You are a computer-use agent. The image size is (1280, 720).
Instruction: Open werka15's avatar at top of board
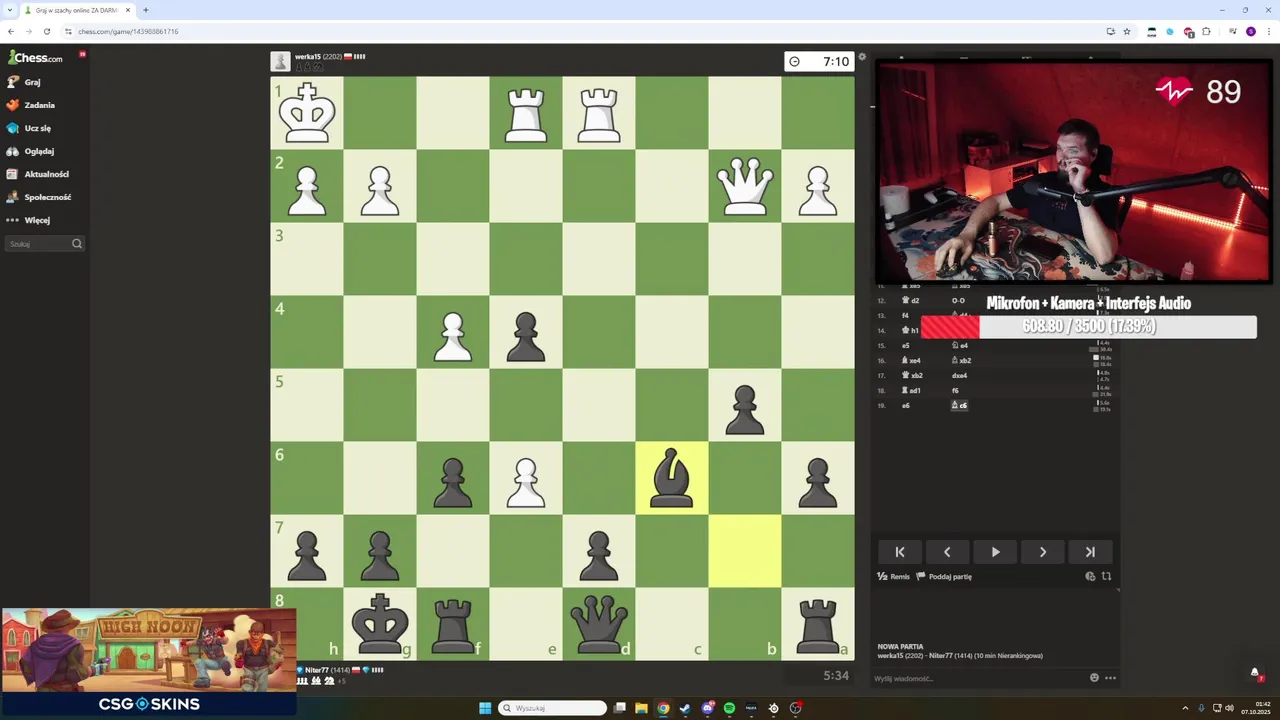(280, 61)
